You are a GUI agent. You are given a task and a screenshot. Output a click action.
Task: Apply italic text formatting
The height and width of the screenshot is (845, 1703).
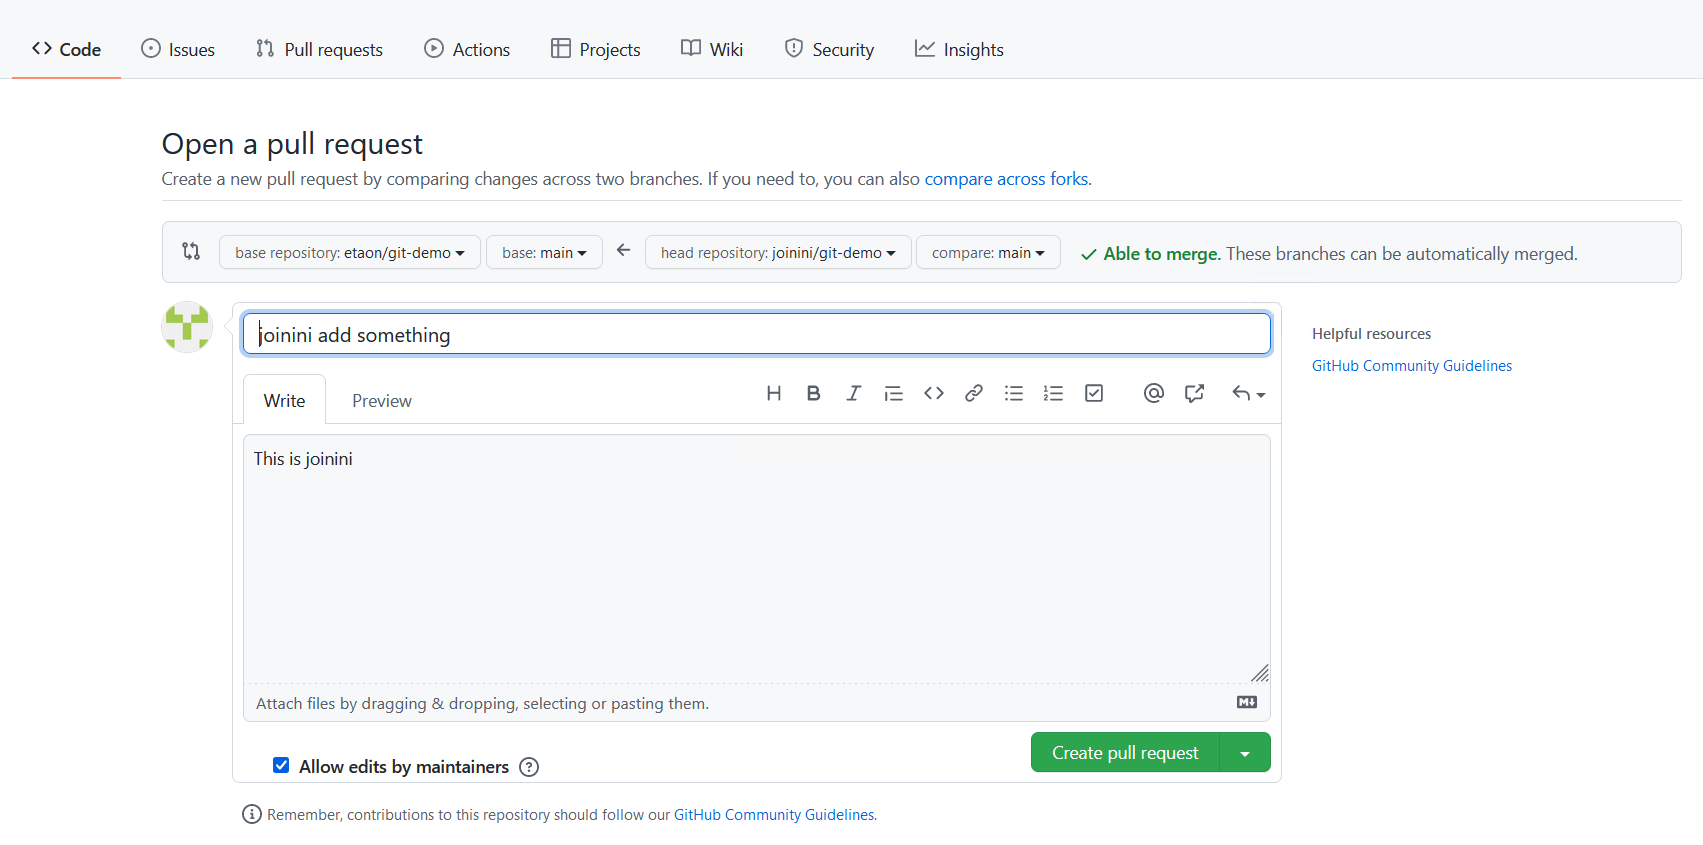pos(853,393)
